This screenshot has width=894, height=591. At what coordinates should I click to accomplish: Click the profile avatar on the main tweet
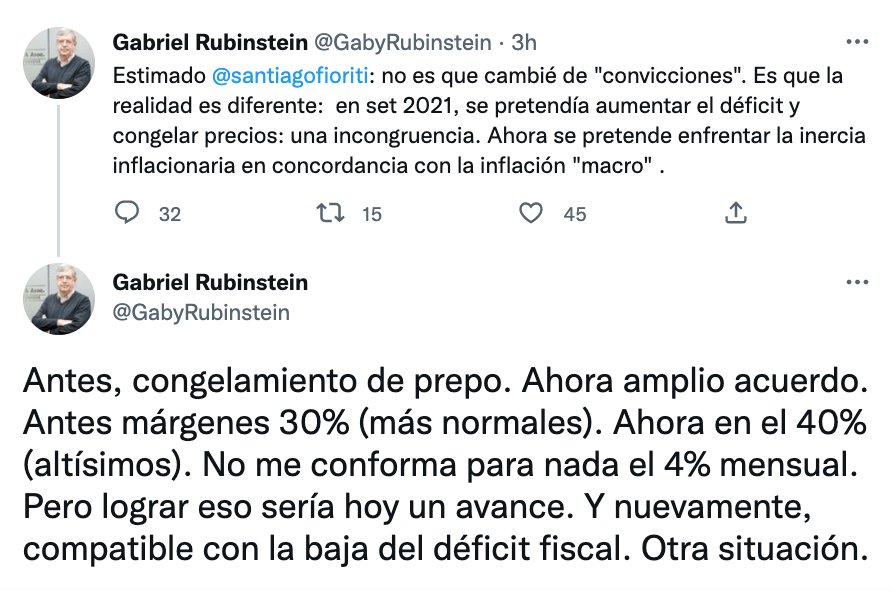tap(58, 299)
